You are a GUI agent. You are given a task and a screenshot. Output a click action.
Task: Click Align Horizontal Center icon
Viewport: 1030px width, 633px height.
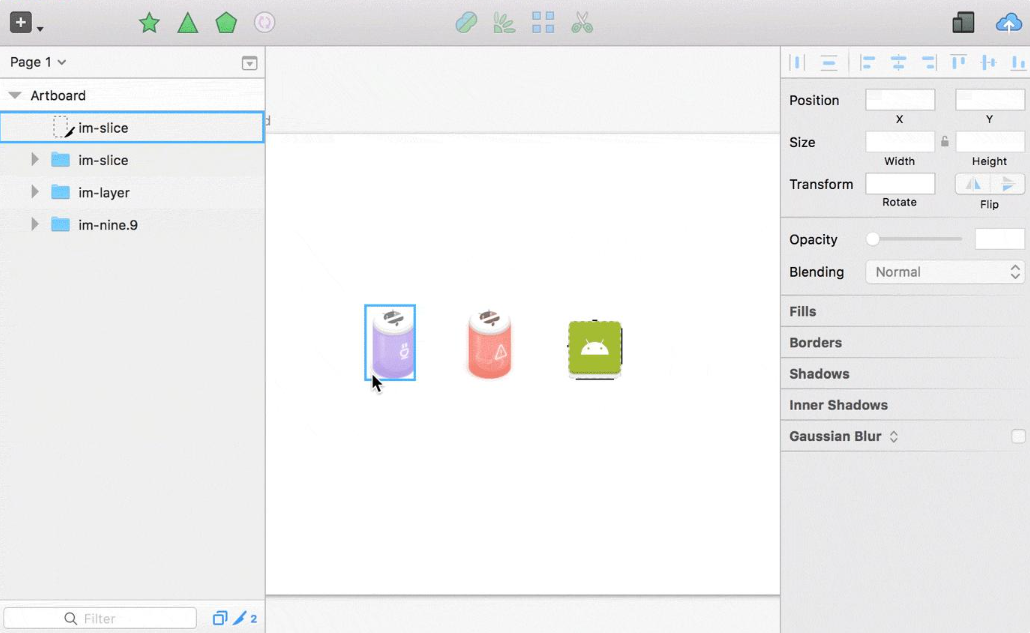(x=898, y=63)
